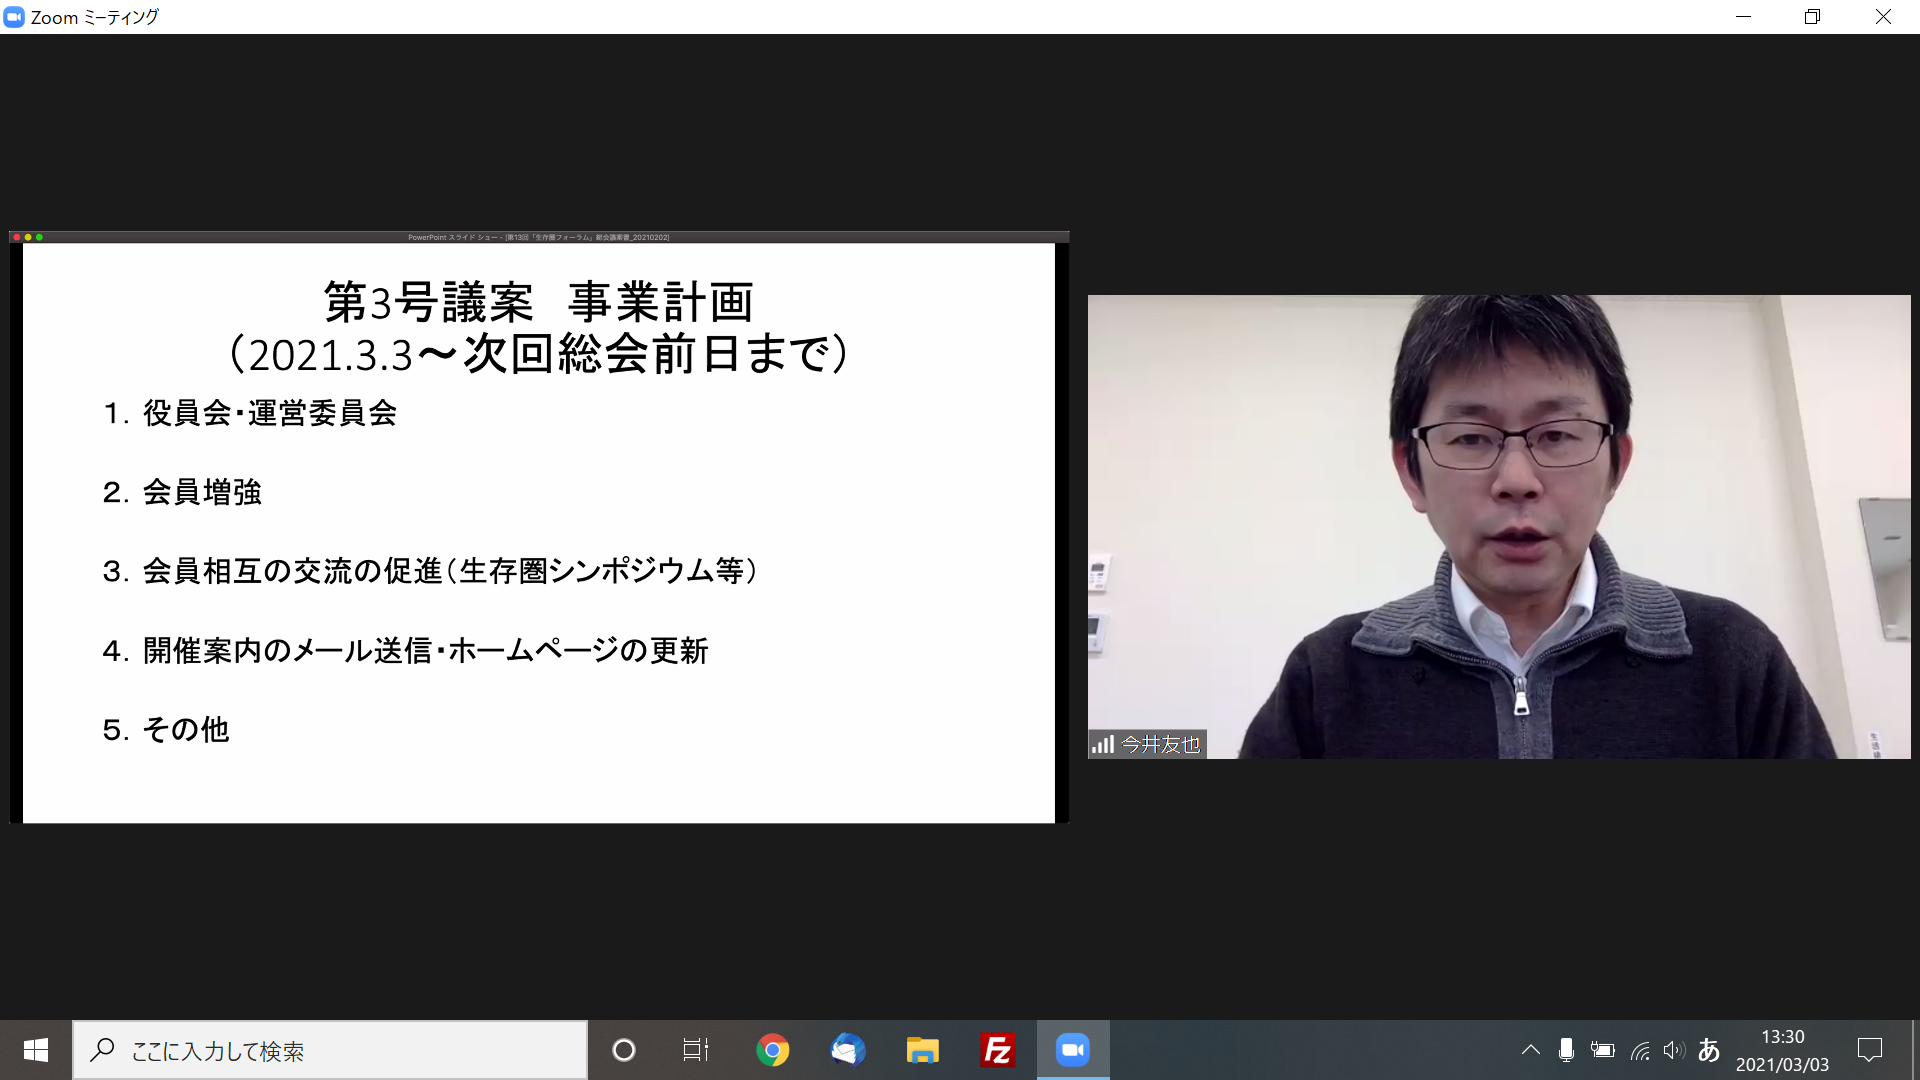Open Thunderbird mail icon on taskbar

point(848,1050)
